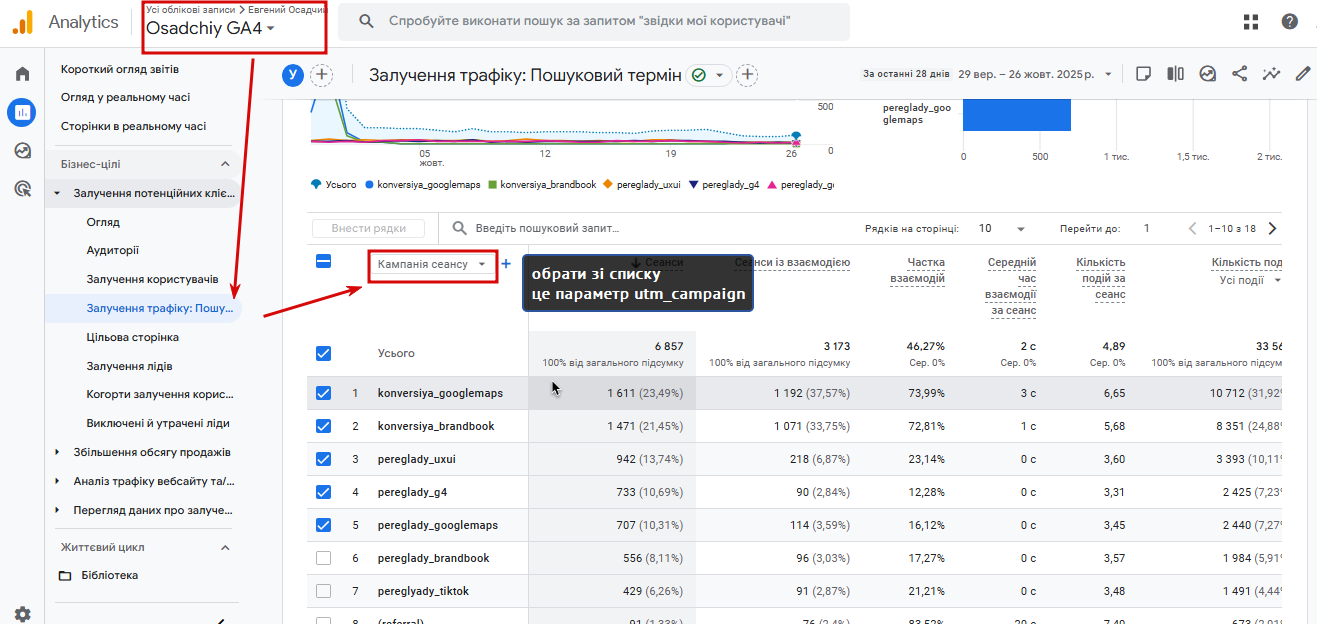The image size is (1317, 624).
Task: Open the 'Залучення лідів' sidebar item
Action: pyautogui.click(x=129, y=367)
